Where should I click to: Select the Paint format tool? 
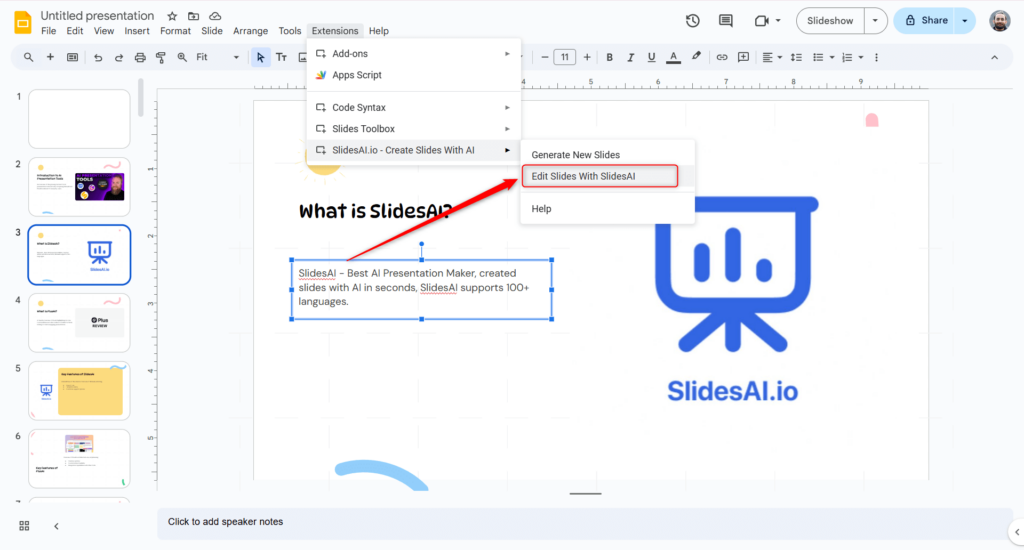point(161,57)
